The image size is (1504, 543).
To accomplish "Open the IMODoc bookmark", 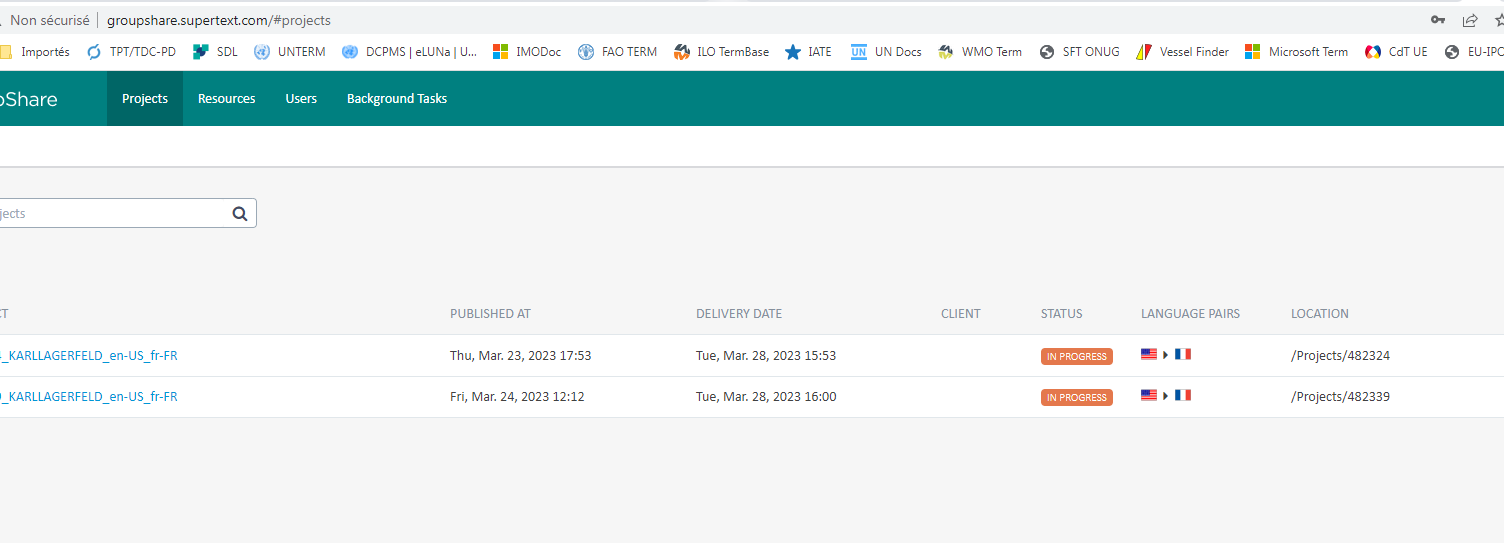I will (x=527, y=52).
